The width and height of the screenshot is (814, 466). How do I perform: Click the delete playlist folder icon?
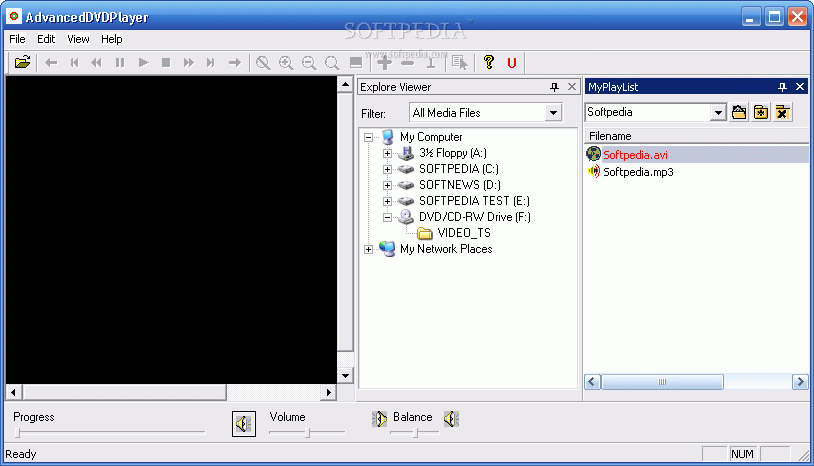pos(782,112)
